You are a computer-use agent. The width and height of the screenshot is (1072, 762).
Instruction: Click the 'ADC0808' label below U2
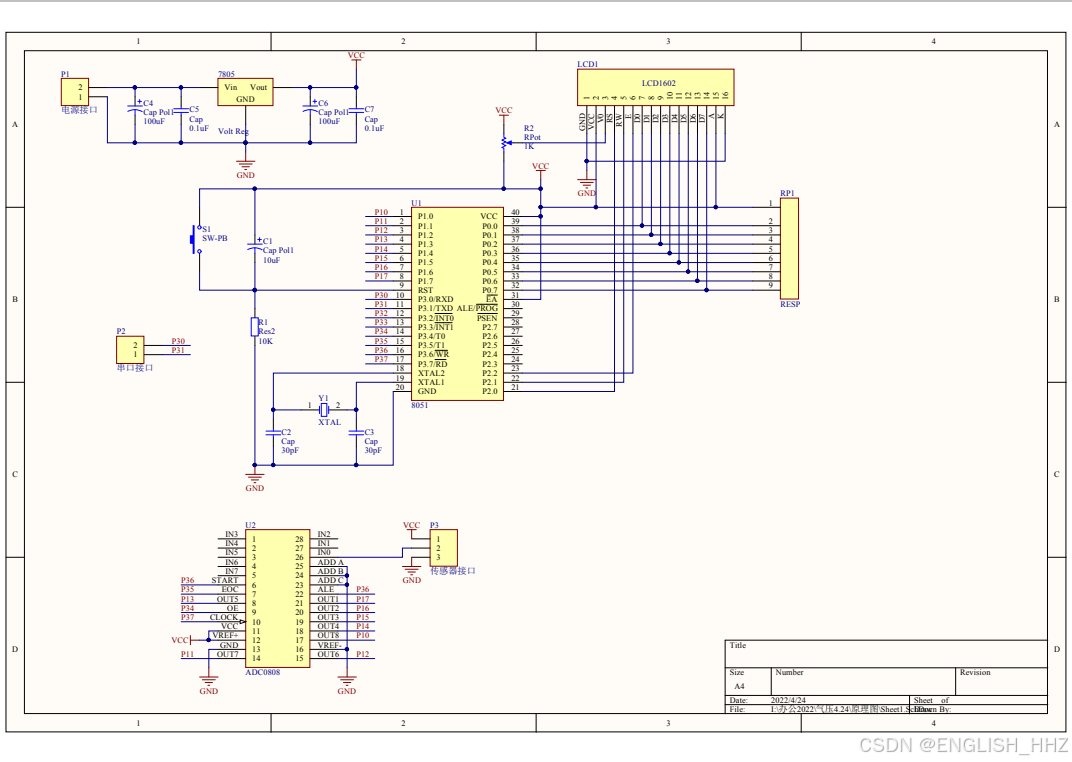pos(263,672)
